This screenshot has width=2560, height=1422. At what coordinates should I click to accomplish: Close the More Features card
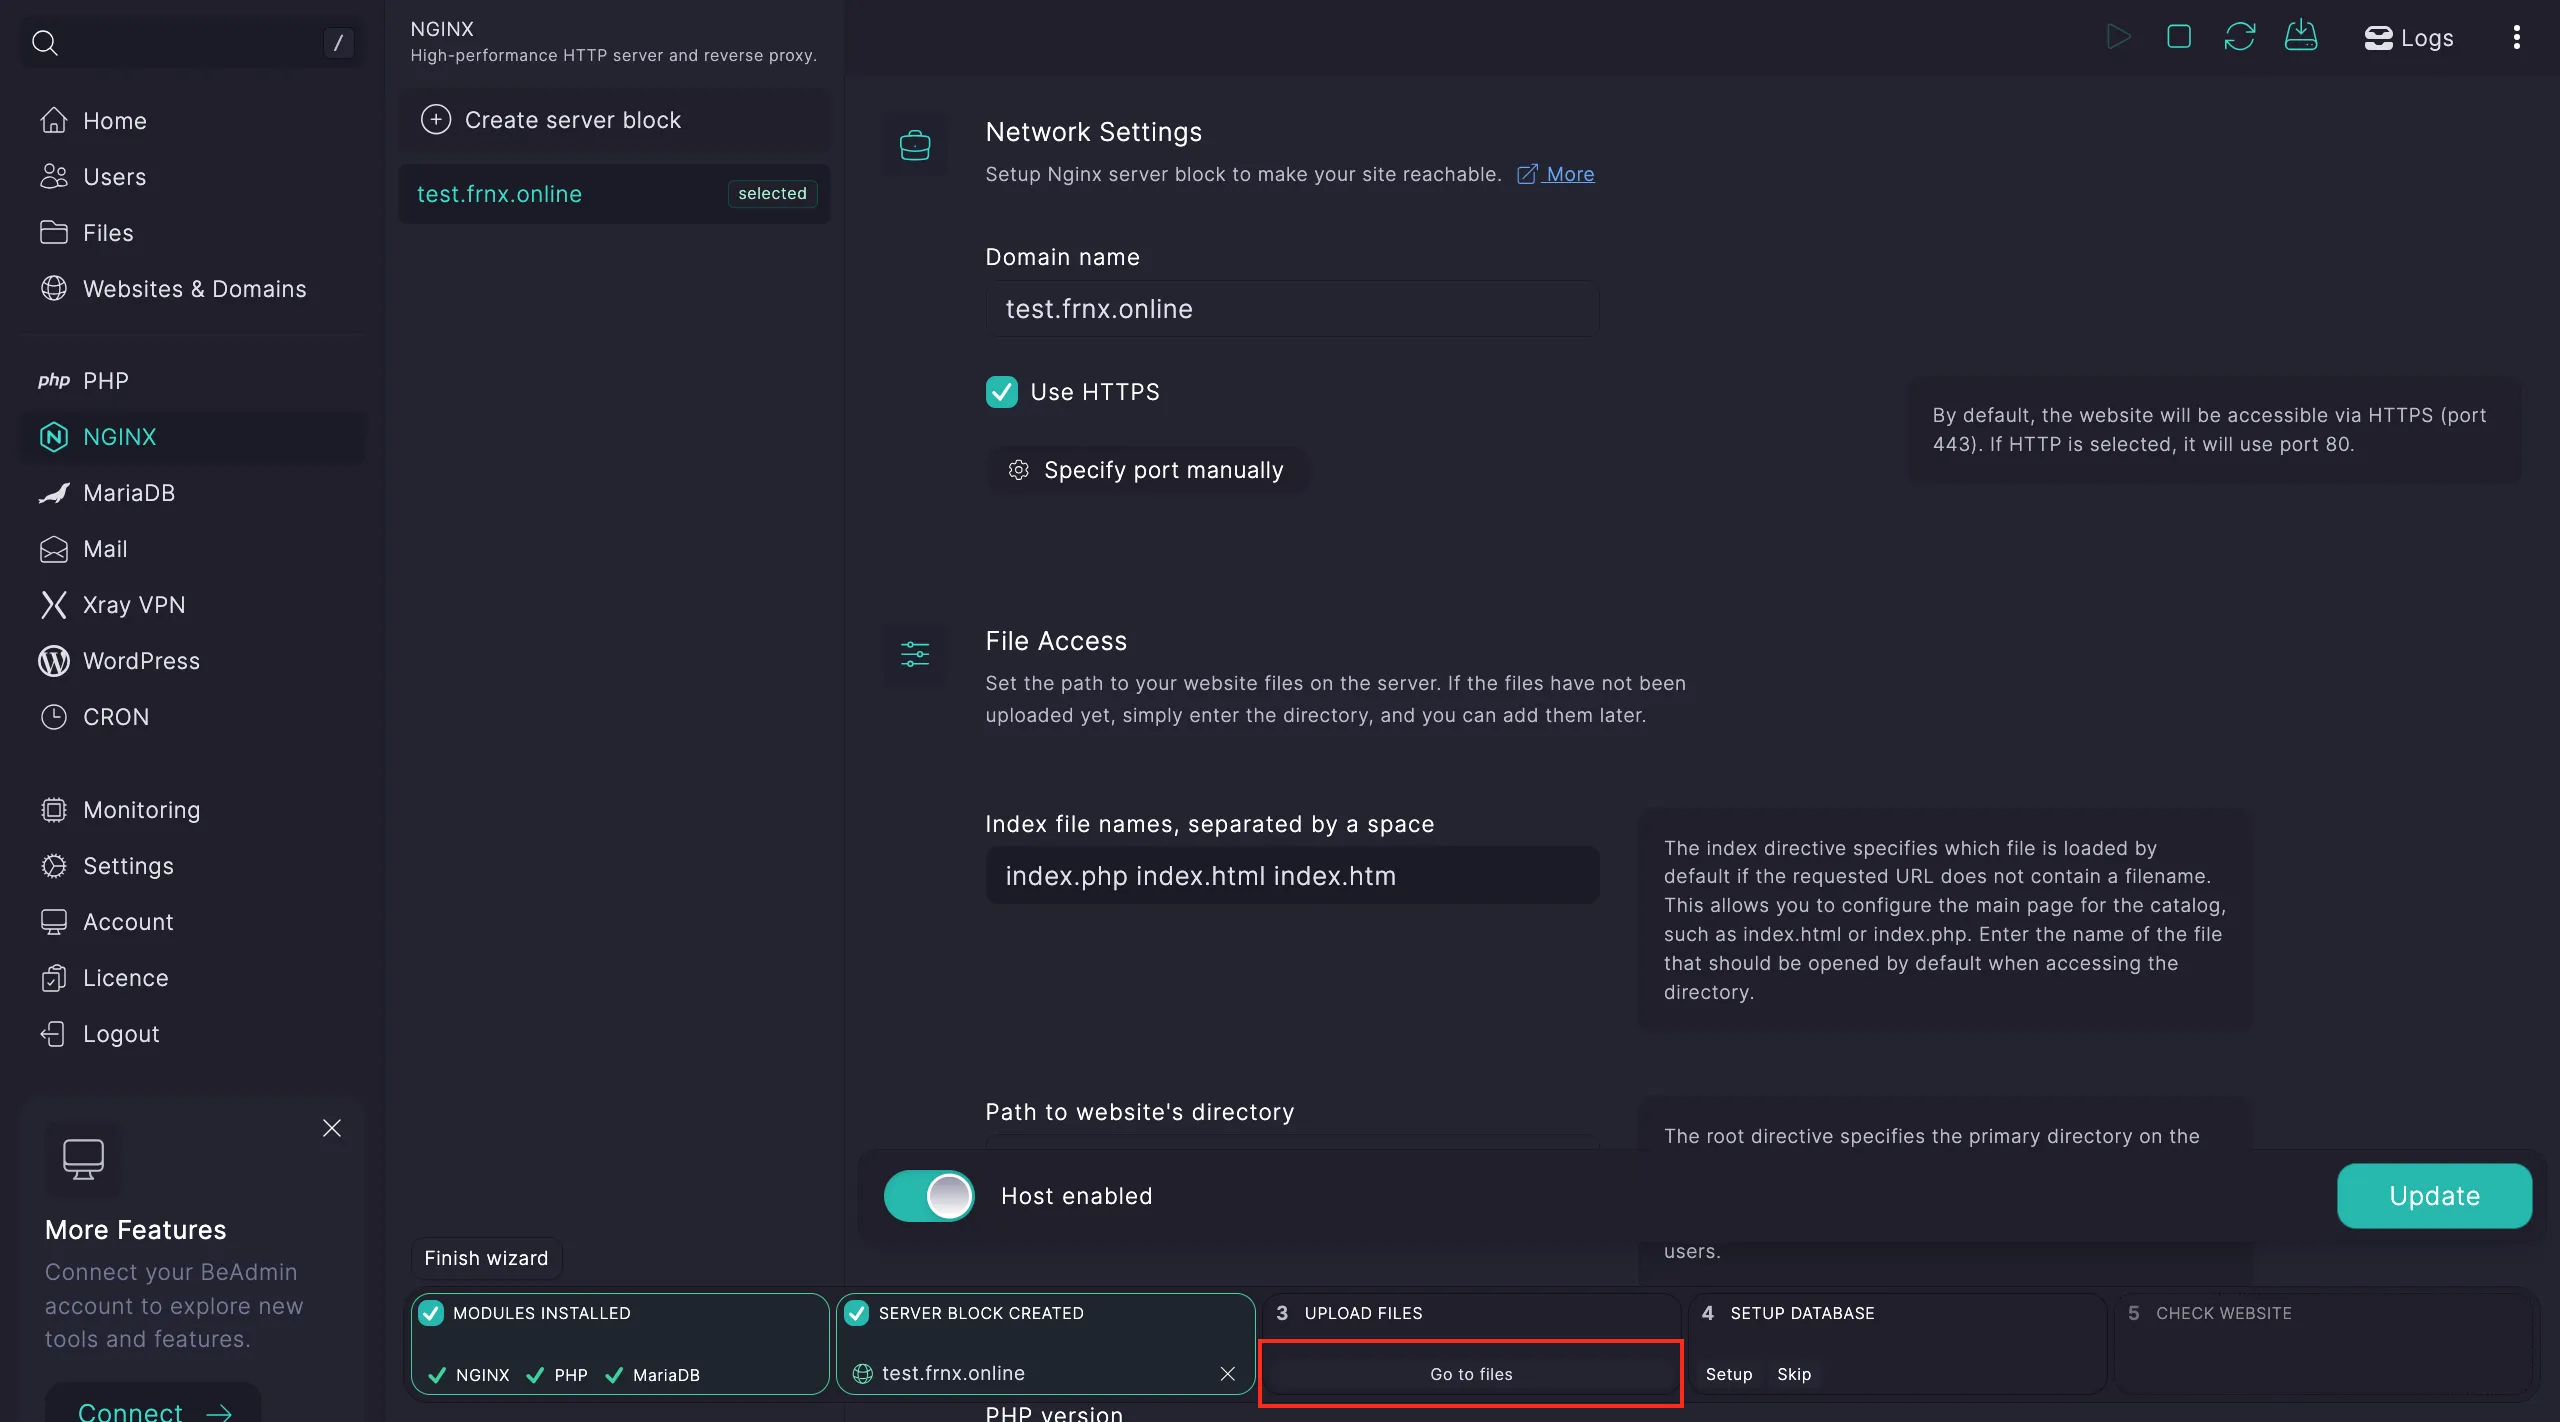332,1128
